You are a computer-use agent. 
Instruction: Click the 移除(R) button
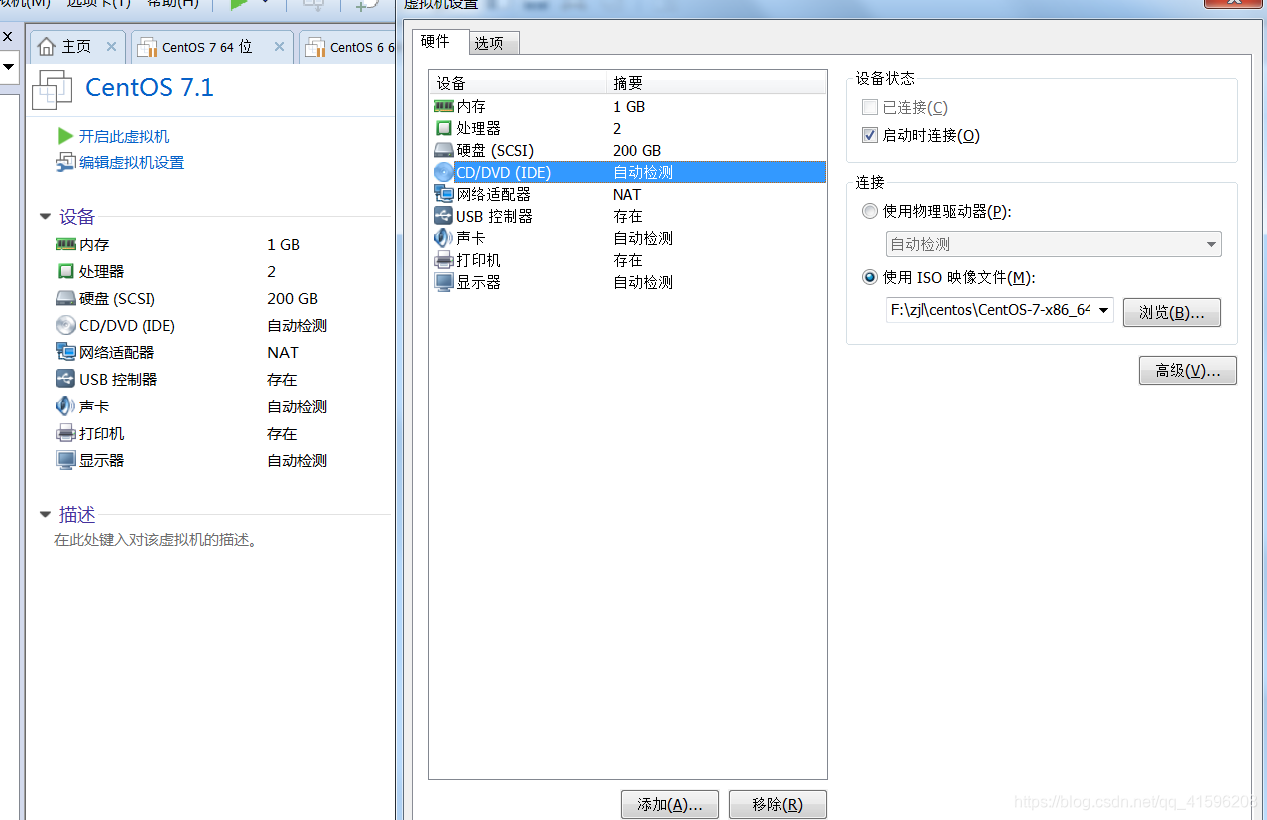click(x=777, y=804)
